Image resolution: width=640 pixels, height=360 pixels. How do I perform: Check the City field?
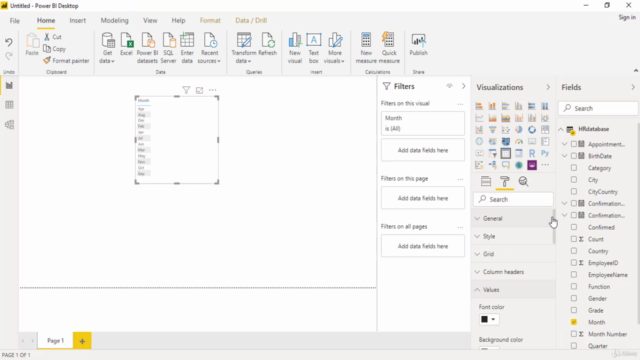574,180
